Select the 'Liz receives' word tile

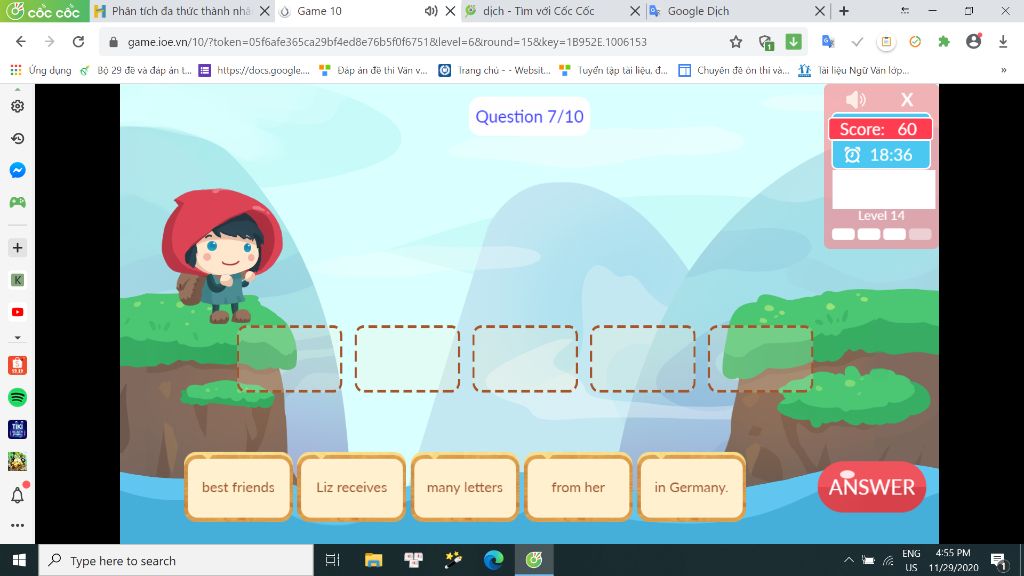351,487
